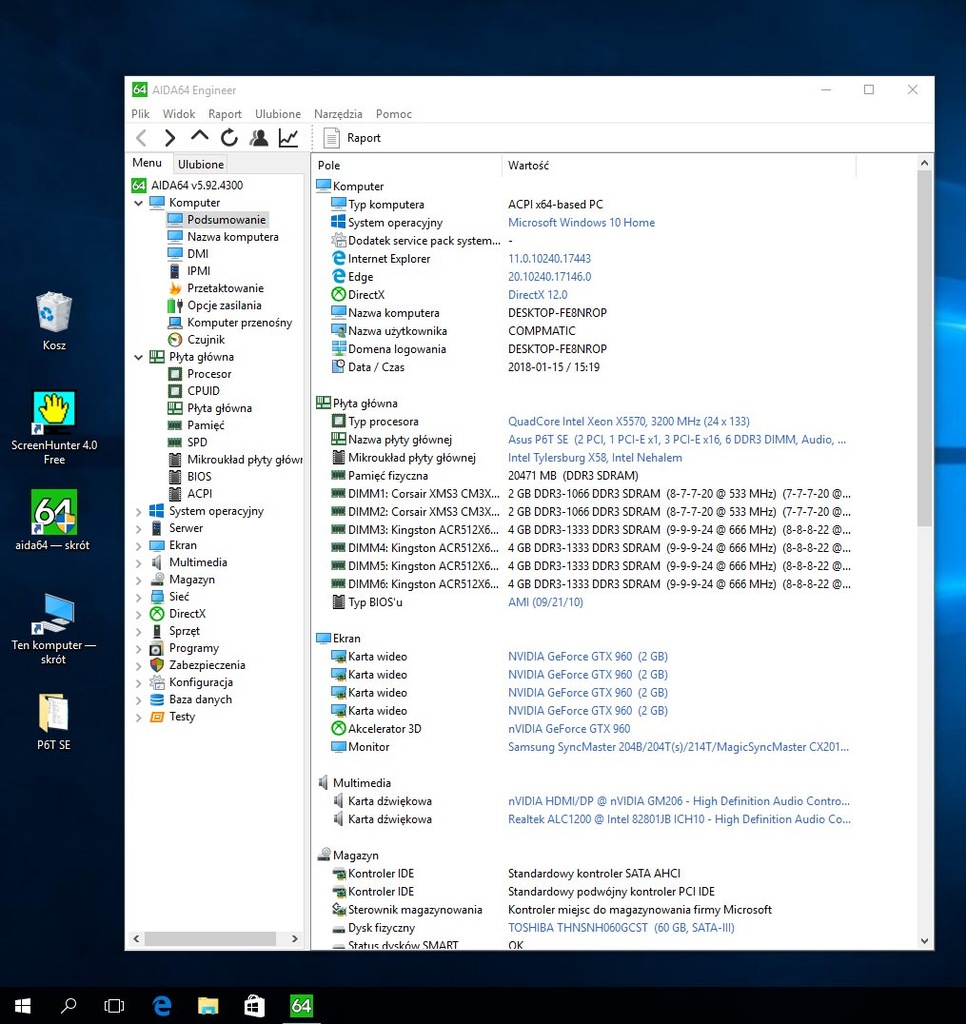Expand the Programy tree node
This screenshot has height=1024, width=966.
(138, 648)
